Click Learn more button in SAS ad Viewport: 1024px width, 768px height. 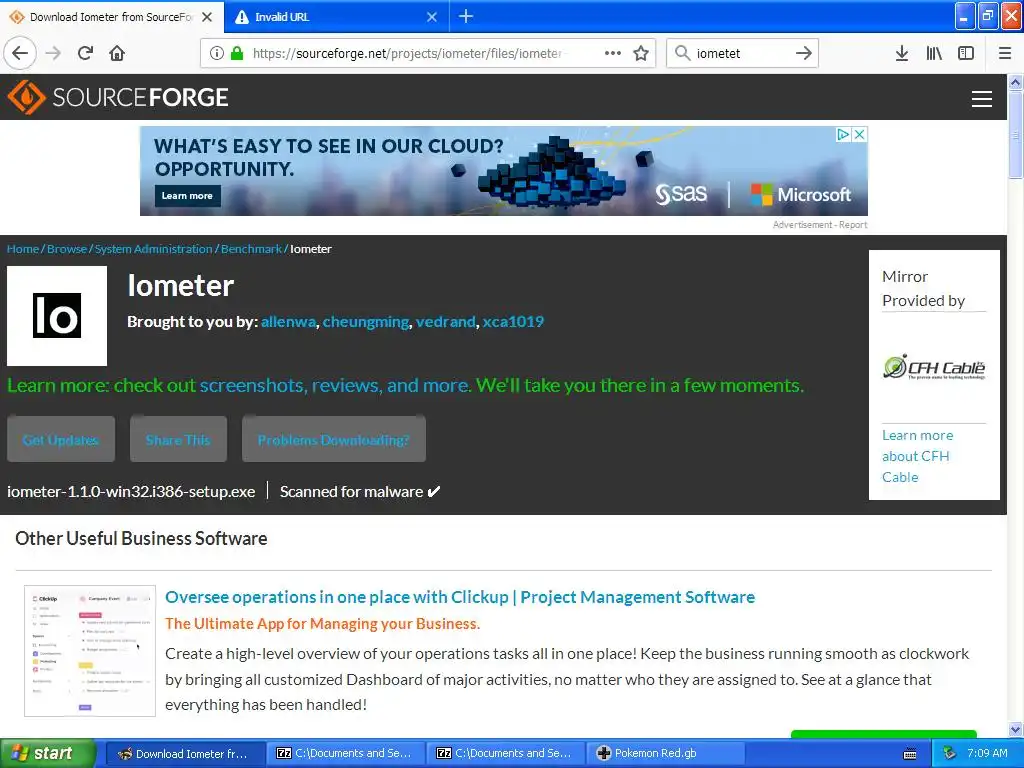click(x=187, y=196)
